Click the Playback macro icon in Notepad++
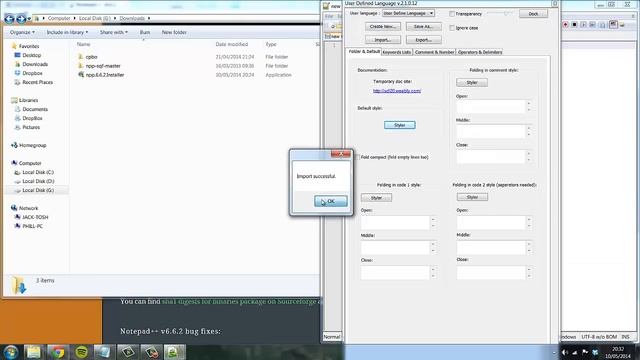Viewport: 640px width, 360px height. click(583, 25)
